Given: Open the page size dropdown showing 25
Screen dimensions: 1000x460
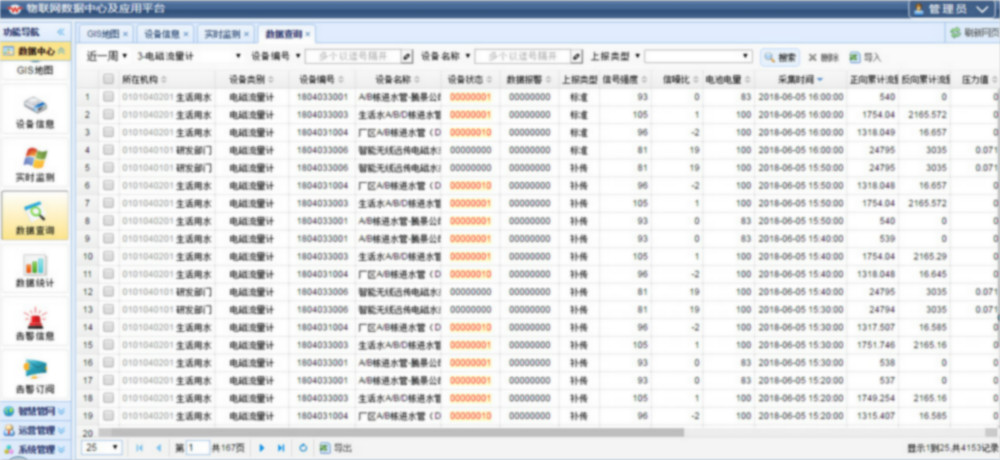Looking at the screenshot, I should point(103,447).
